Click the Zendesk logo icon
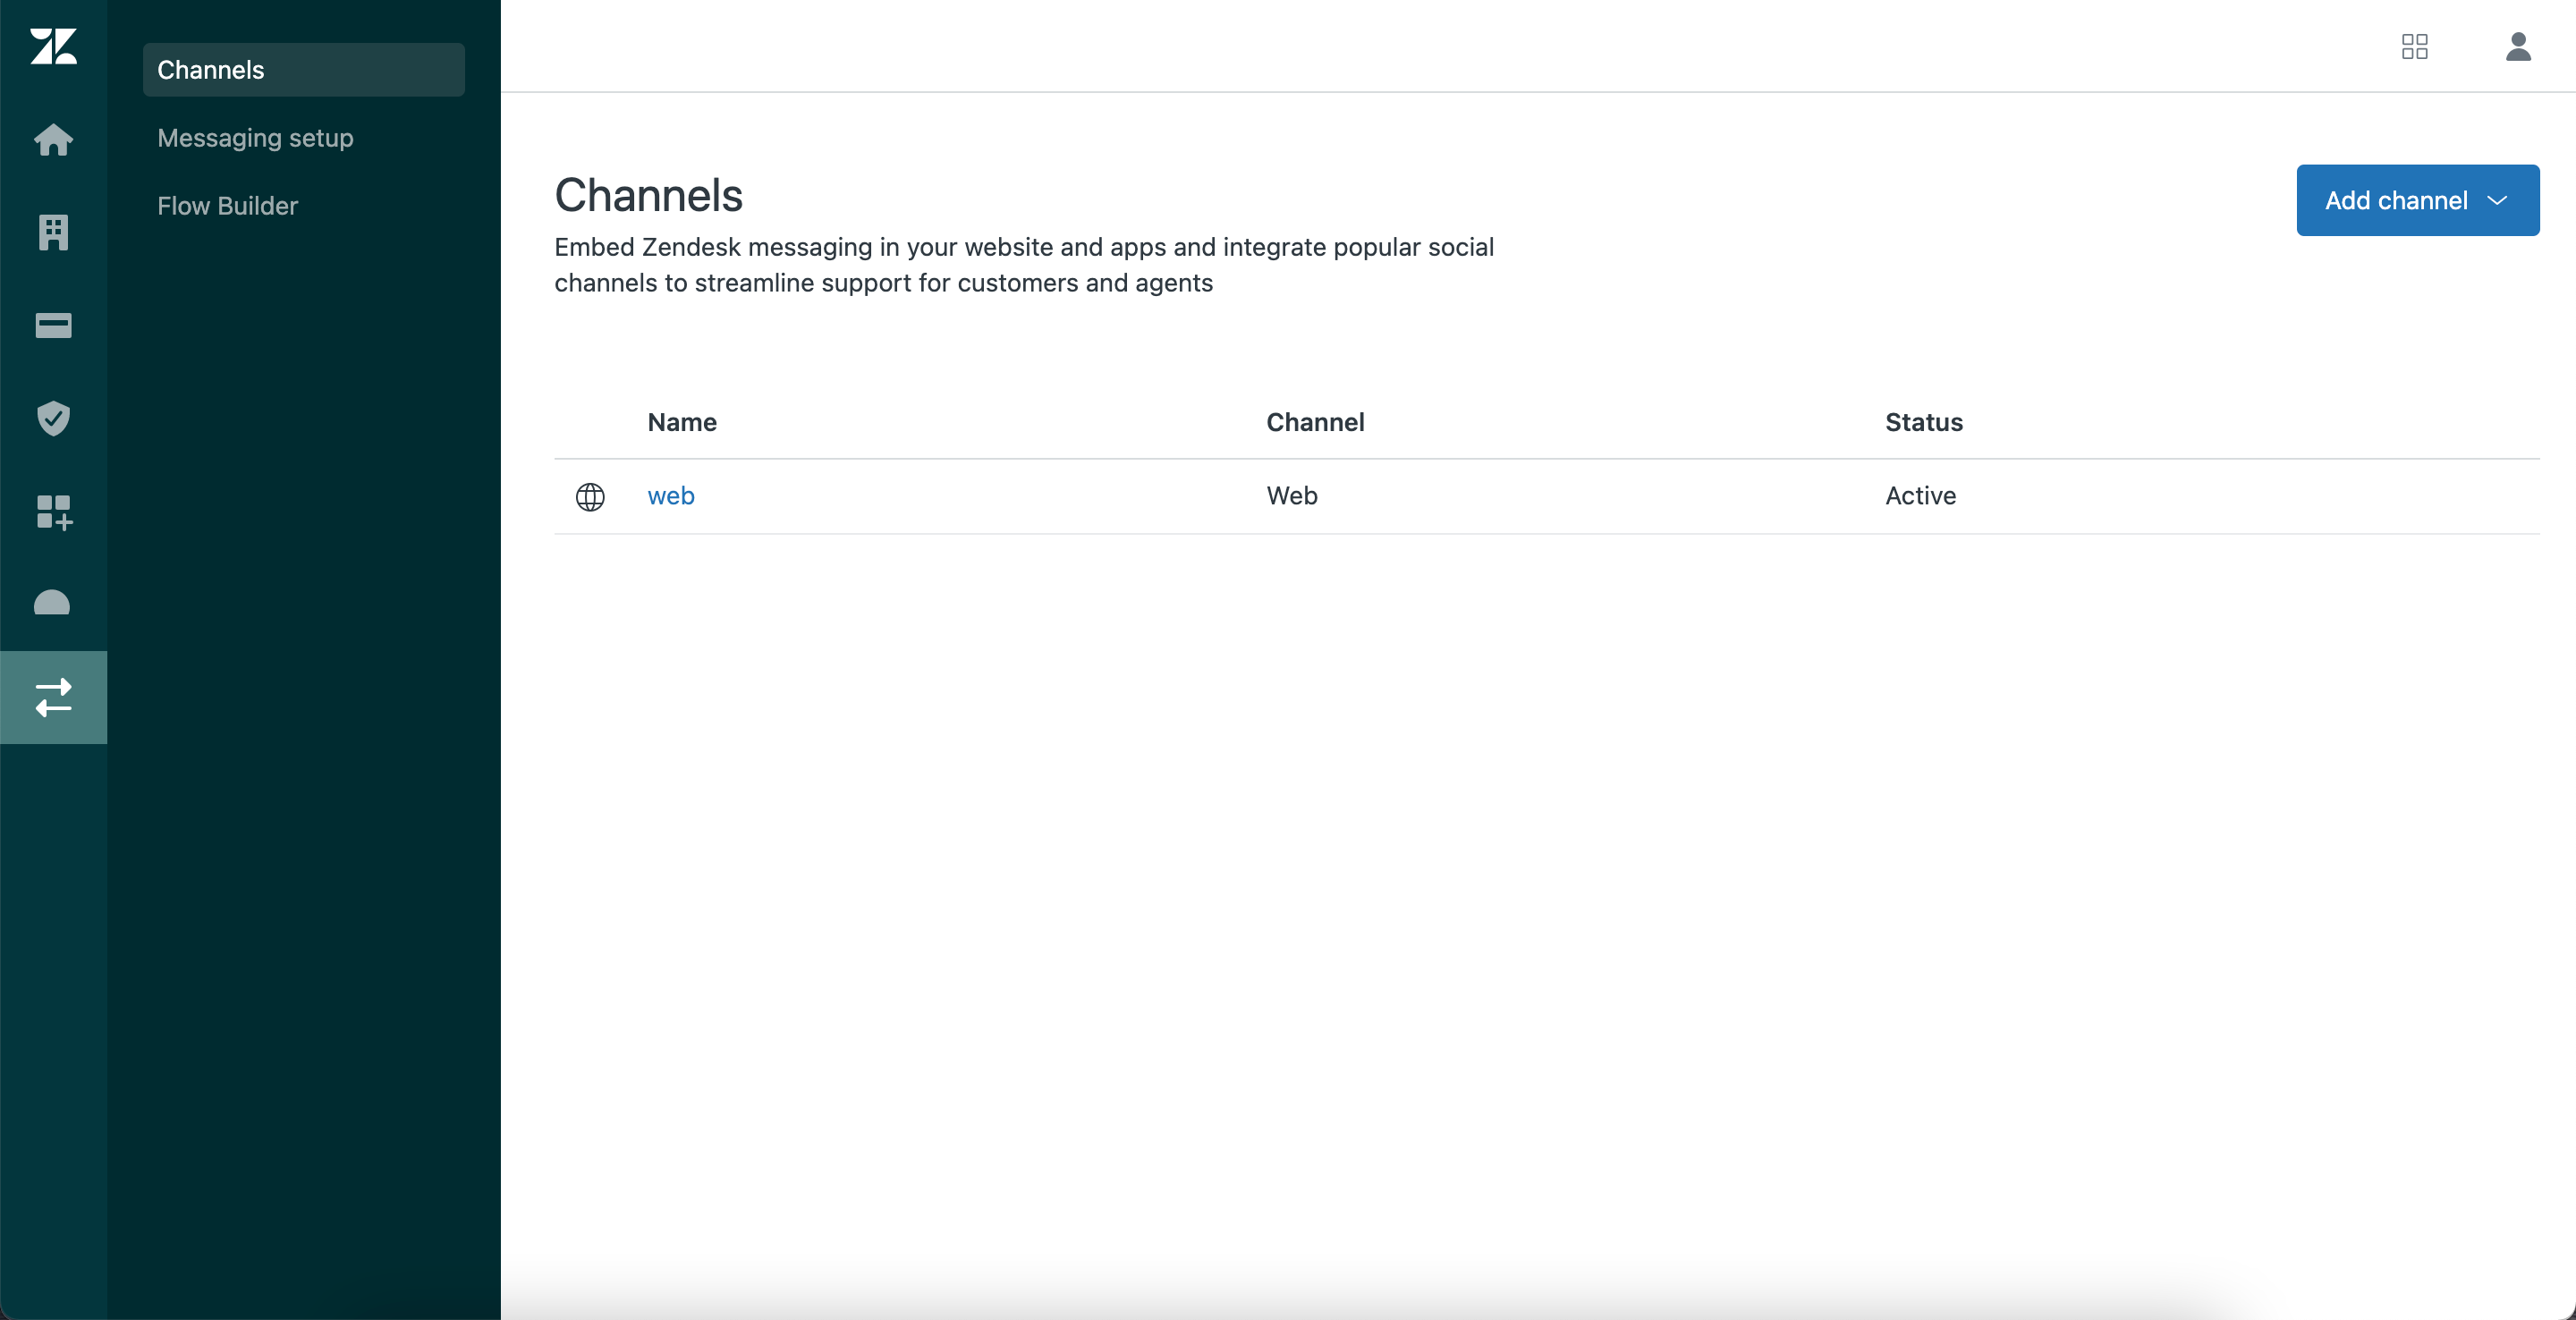Screen dimensions: 2576x1320 coord(53,46)
